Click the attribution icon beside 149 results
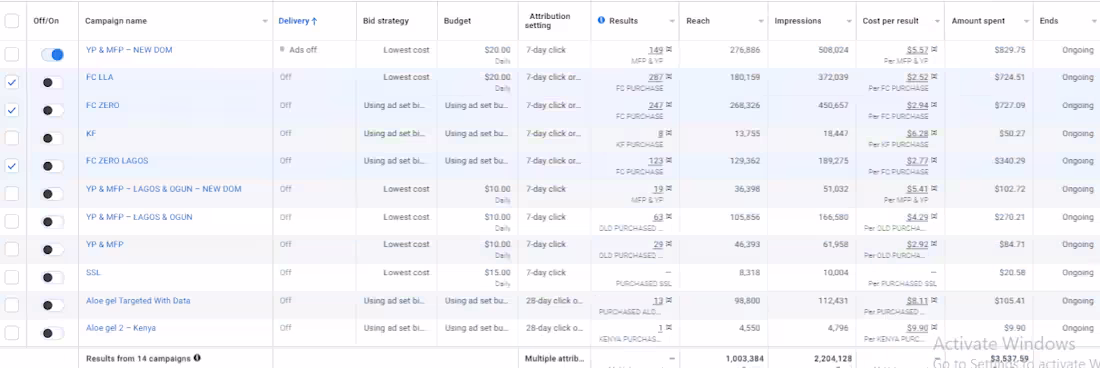The width and height of the screenshot is (1100, 368). (x=669, y=50)
